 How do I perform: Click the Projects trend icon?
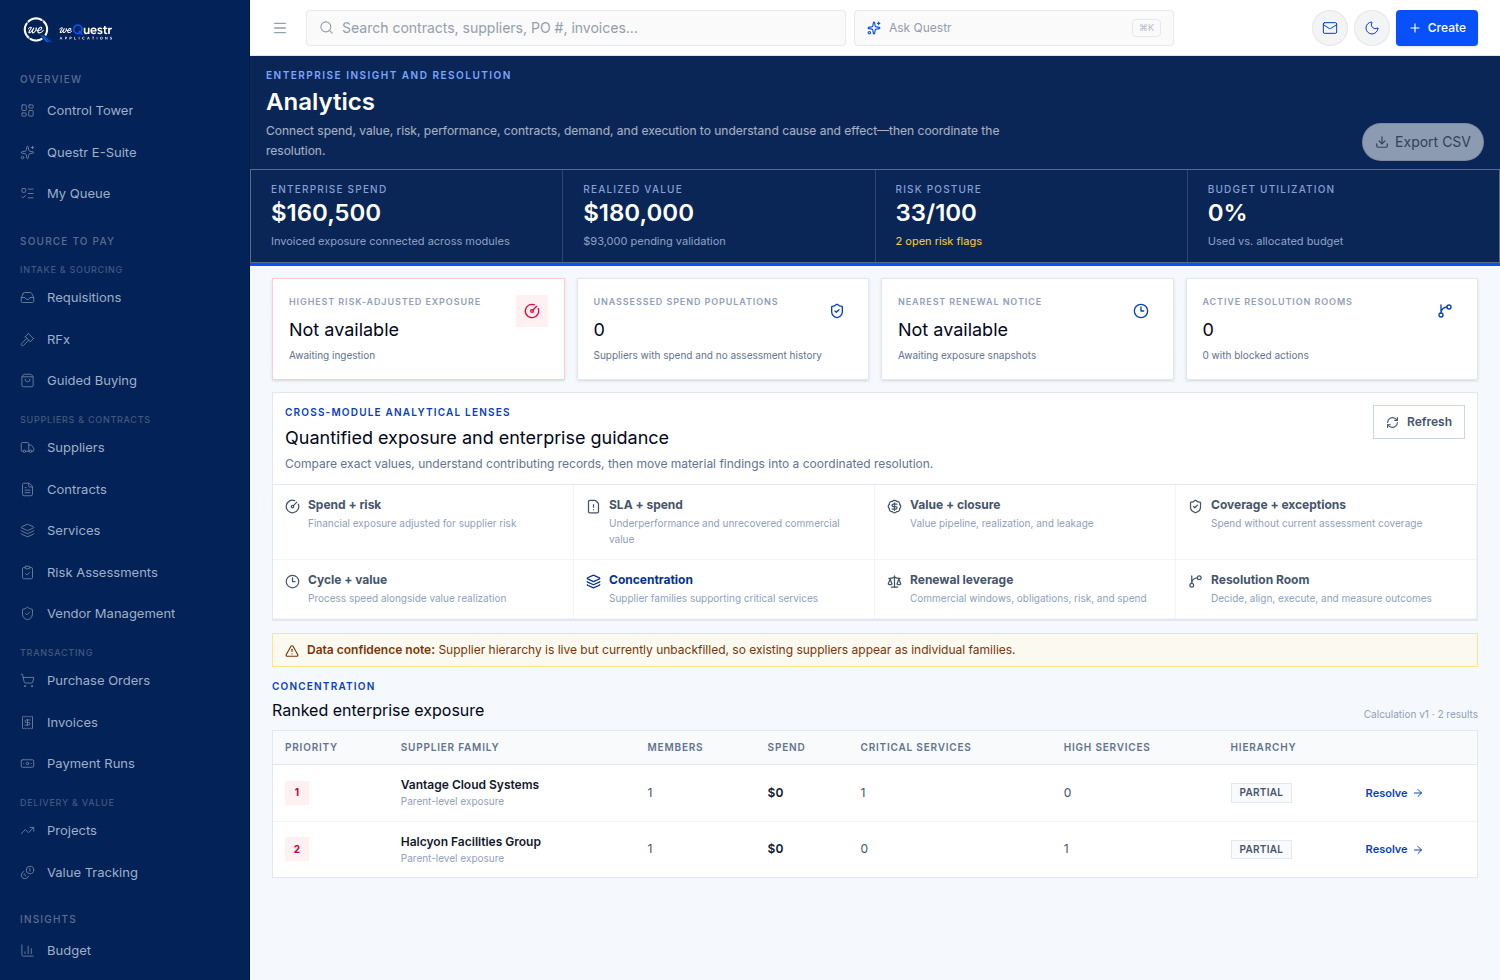[28, 831]
